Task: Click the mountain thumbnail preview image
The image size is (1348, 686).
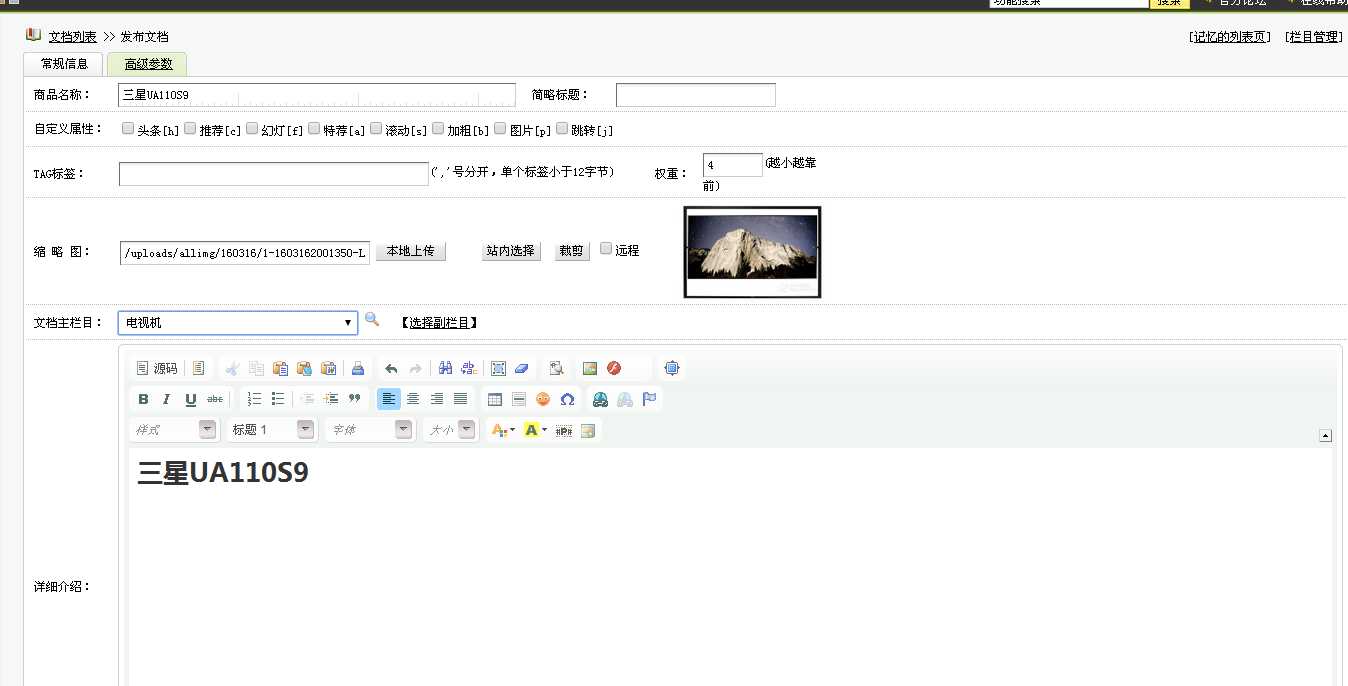Action: [752, 252]
